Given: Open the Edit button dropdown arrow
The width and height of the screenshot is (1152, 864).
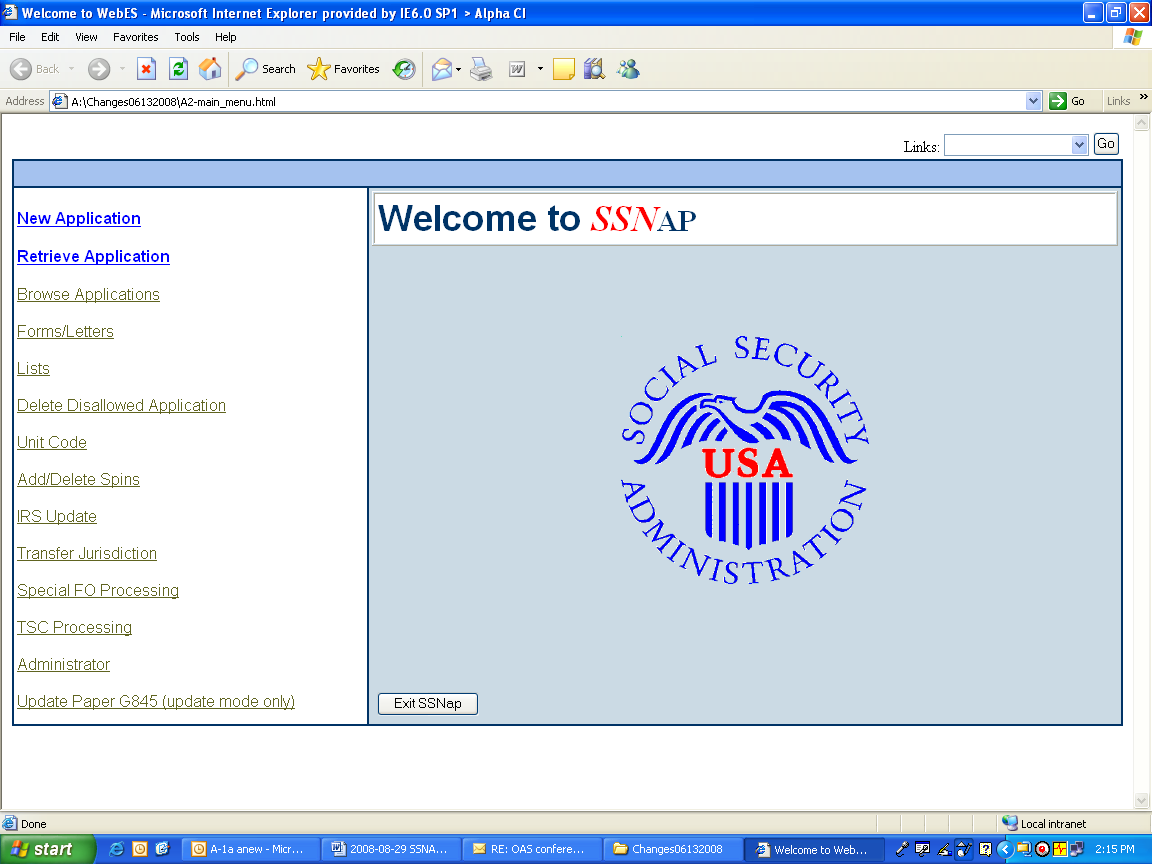Looking at the screenshot, I should pyautogui.click(x=540, y=69).
